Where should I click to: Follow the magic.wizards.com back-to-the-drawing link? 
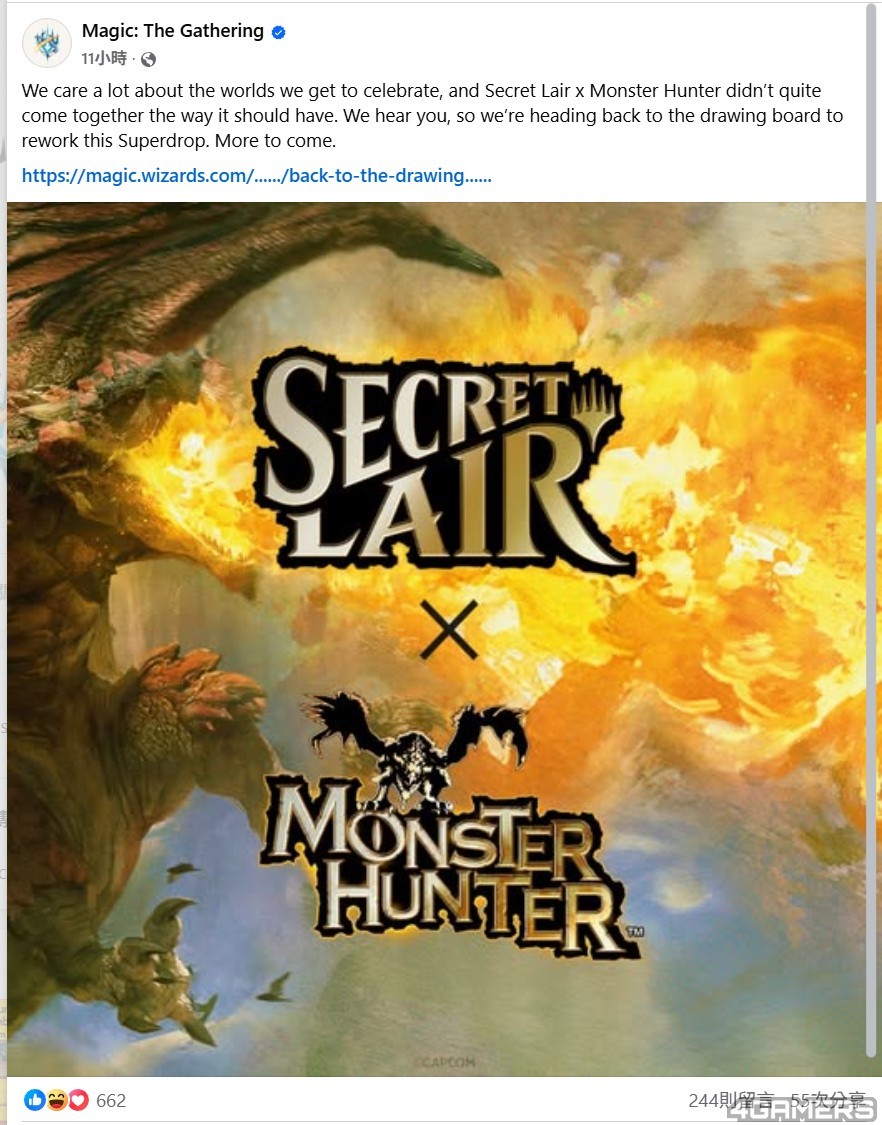256,176
